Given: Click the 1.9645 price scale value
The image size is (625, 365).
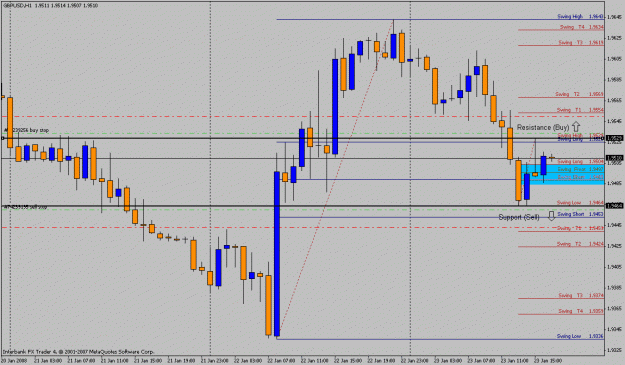Looking at the screenshot, I should (614, 17).
